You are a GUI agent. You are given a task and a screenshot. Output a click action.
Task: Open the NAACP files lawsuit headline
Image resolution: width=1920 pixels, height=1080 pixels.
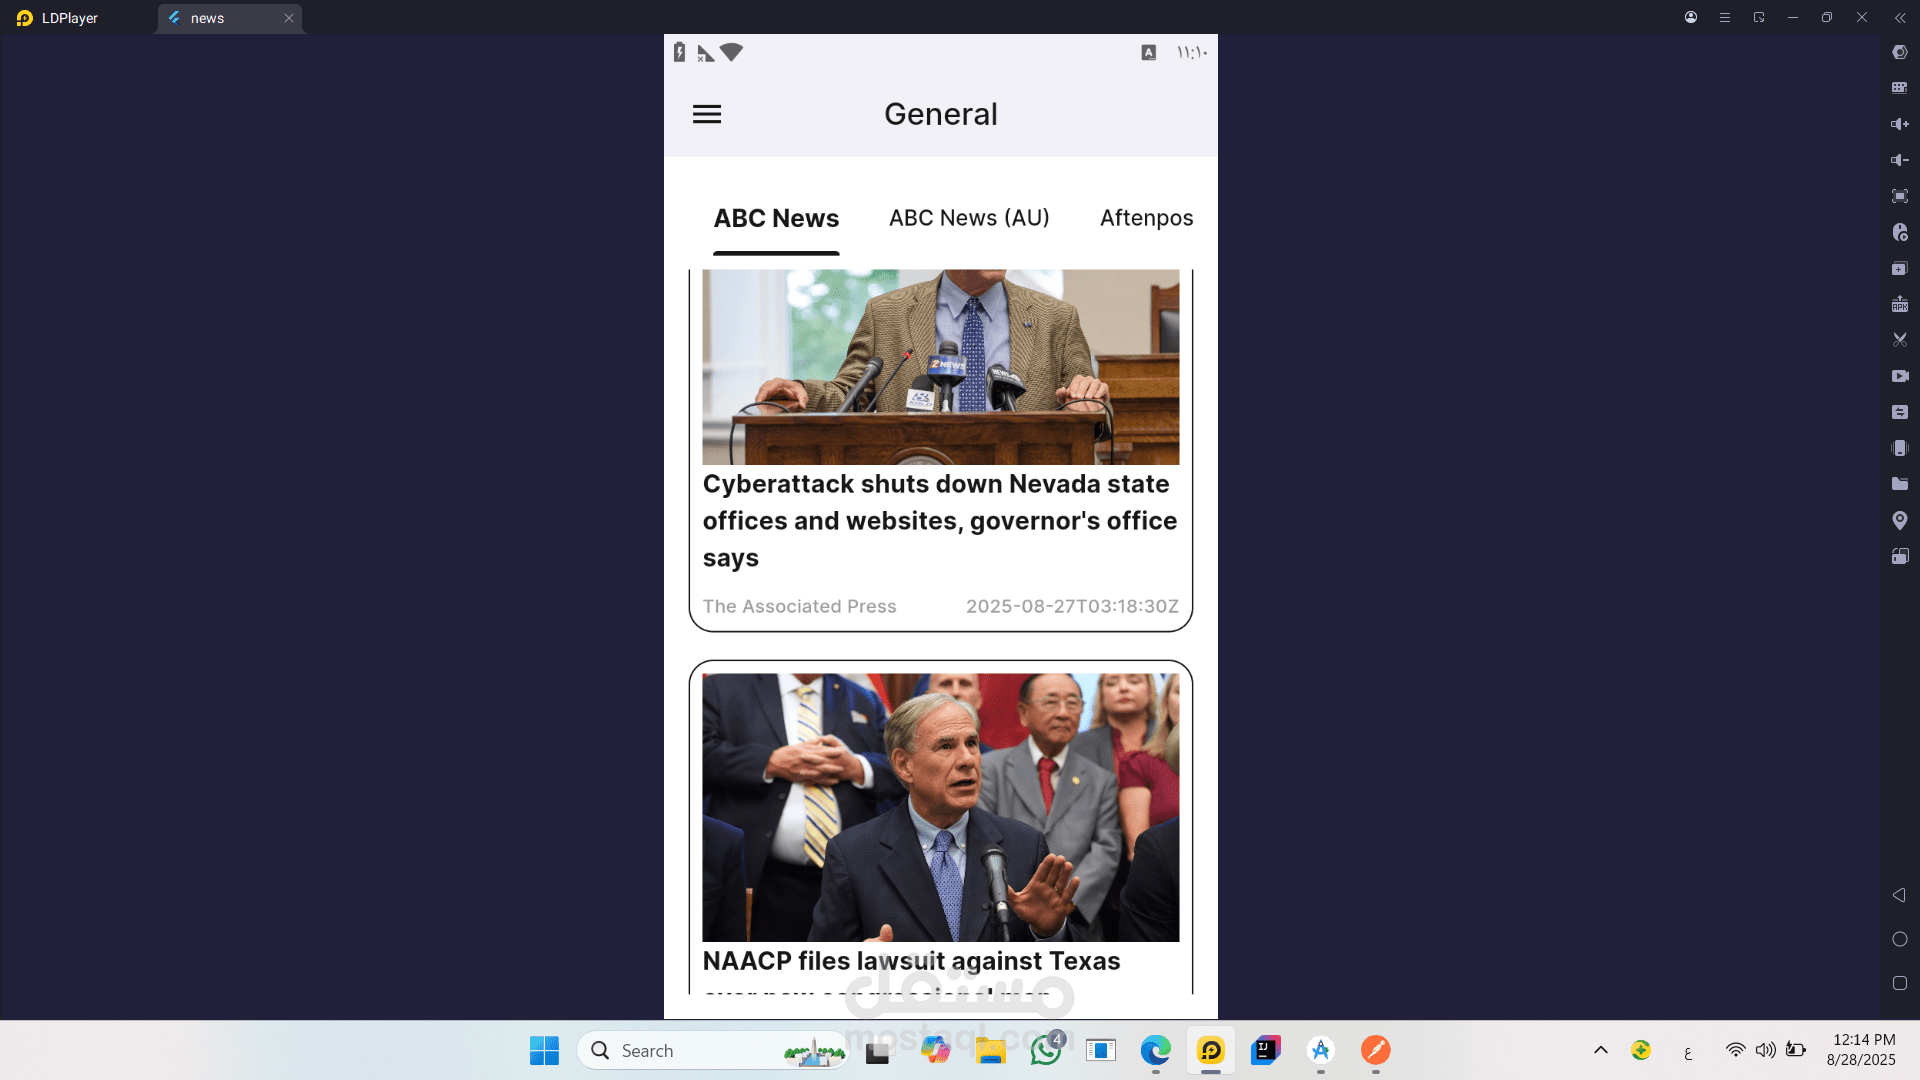pos(911,961)
